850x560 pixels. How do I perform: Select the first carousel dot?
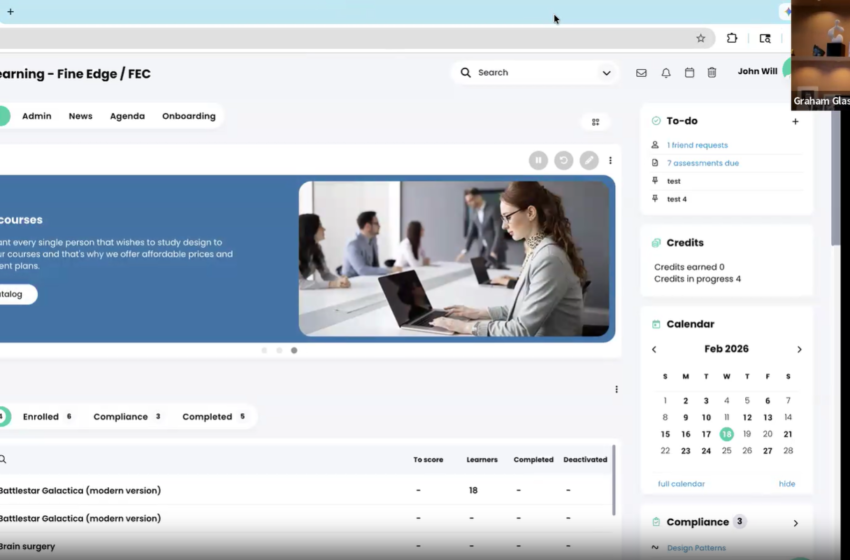[x=265, y=351]
